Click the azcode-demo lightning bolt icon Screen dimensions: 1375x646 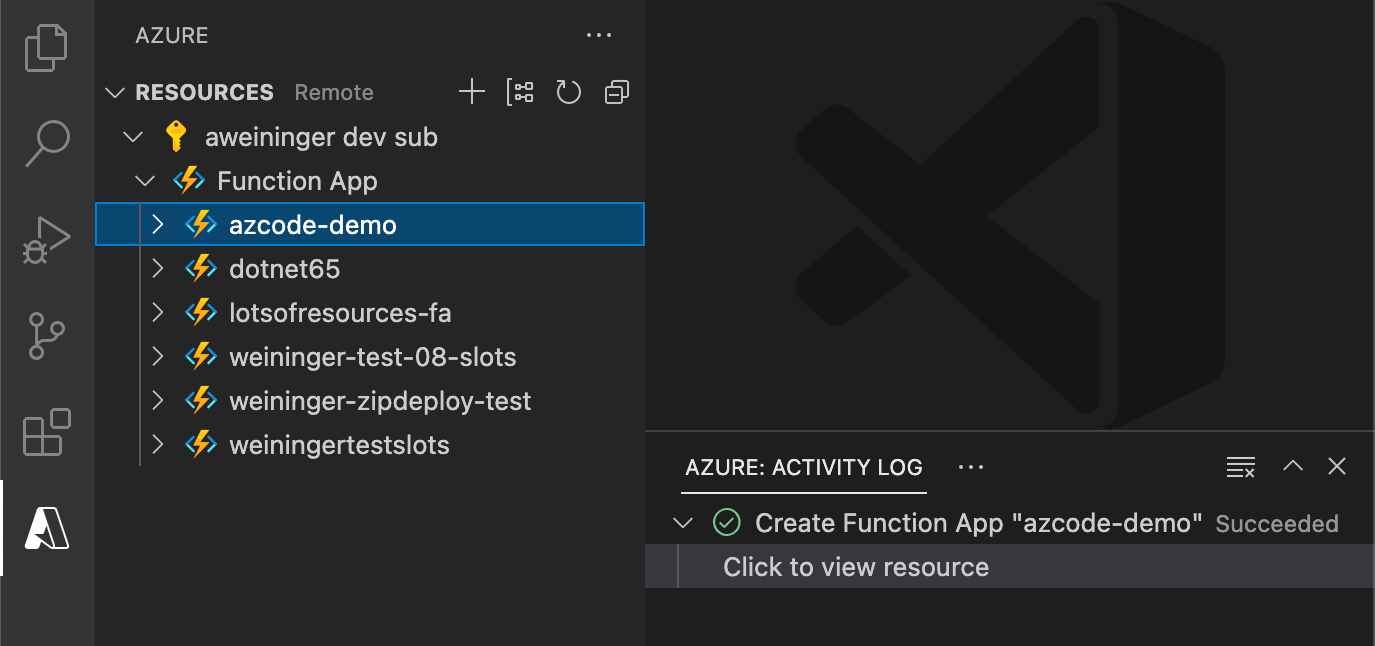(x=201, y=224)
